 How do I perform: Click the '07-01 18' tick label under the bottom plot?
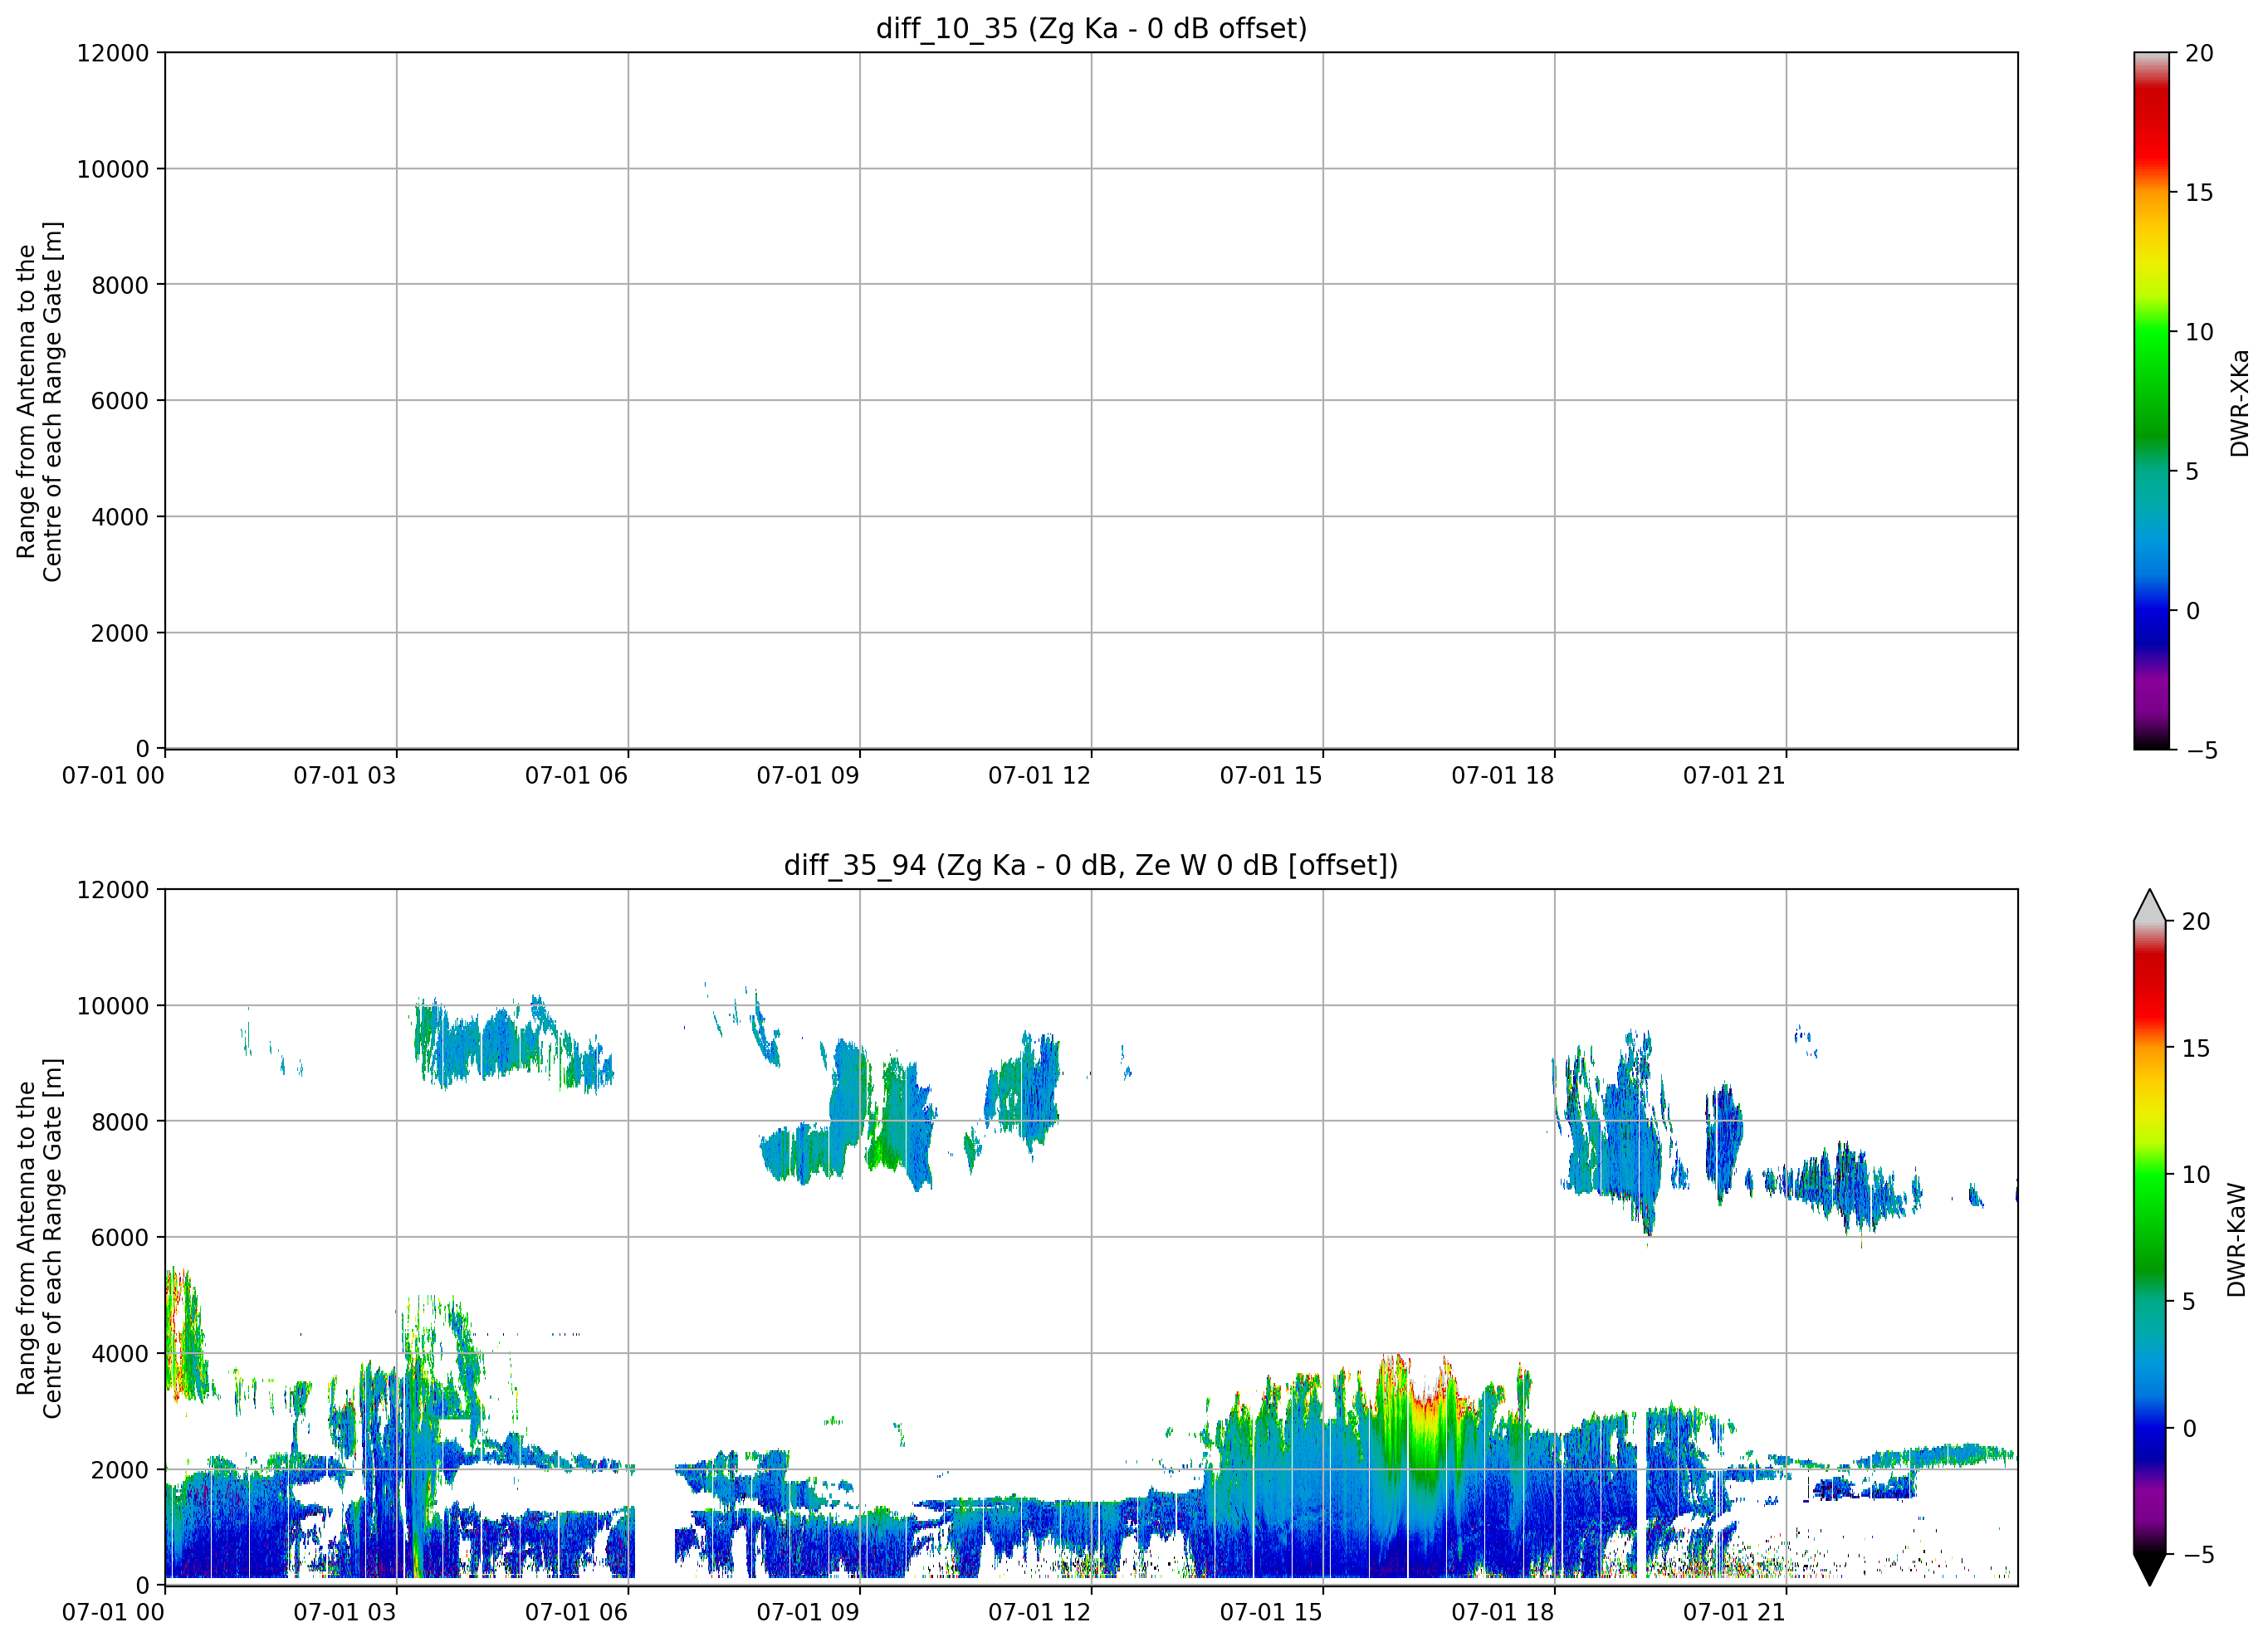(1502, 1612)
